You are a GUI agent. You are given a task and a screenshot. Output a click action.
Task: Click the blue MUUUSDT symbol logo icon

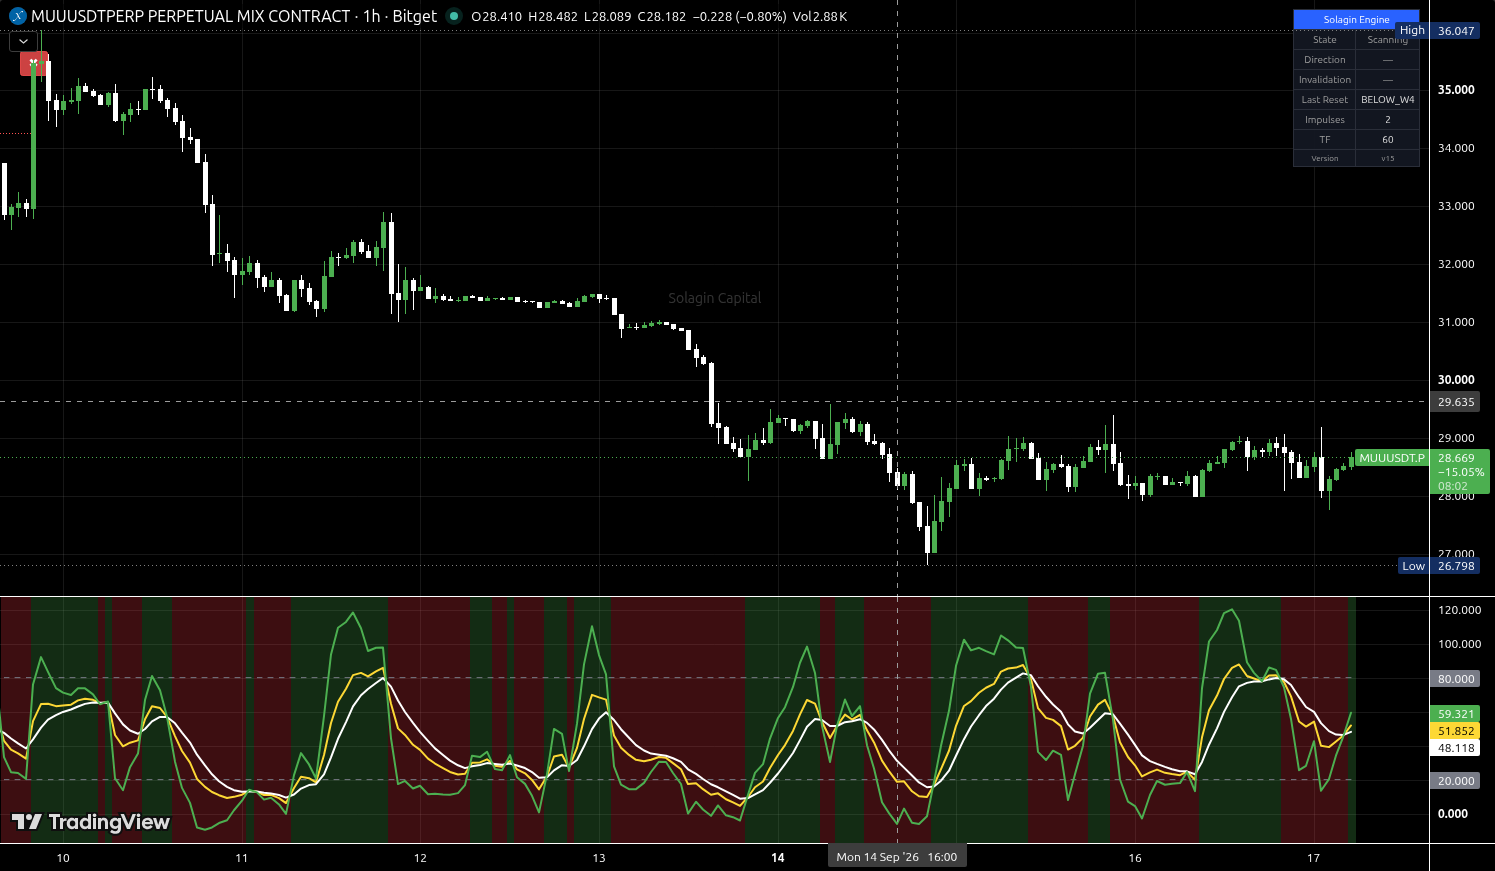coord(17,16)
